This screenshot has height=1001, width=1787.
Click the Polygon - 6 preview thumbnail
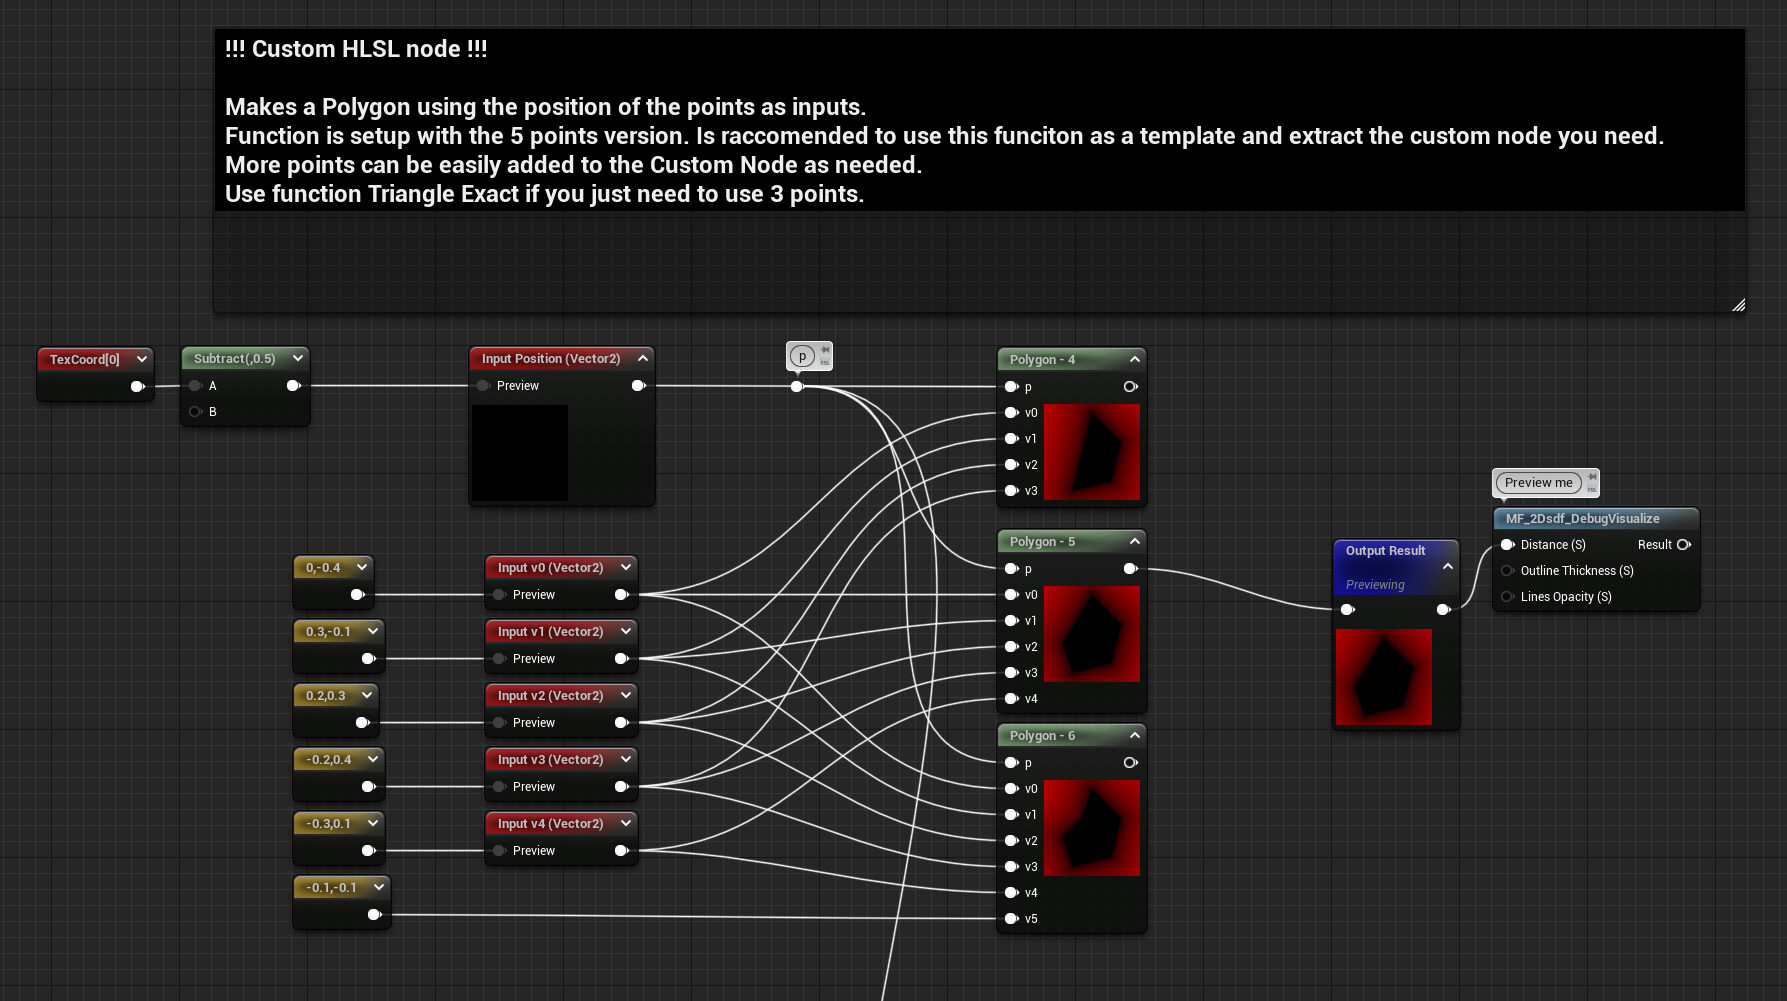[1092, 827]
